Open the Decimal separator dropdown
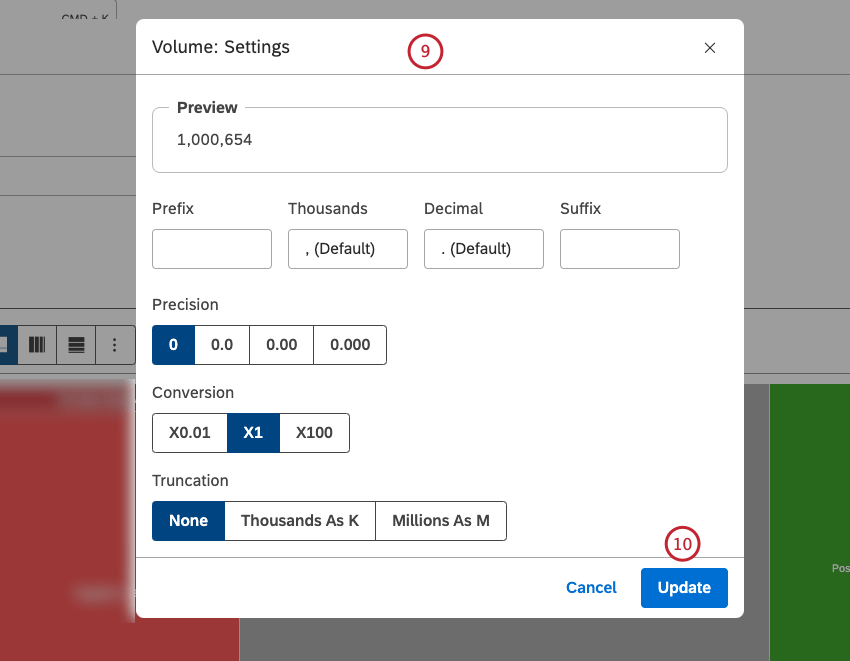The image size is (850, 661). pyautogui.click(x=483, y=249)
